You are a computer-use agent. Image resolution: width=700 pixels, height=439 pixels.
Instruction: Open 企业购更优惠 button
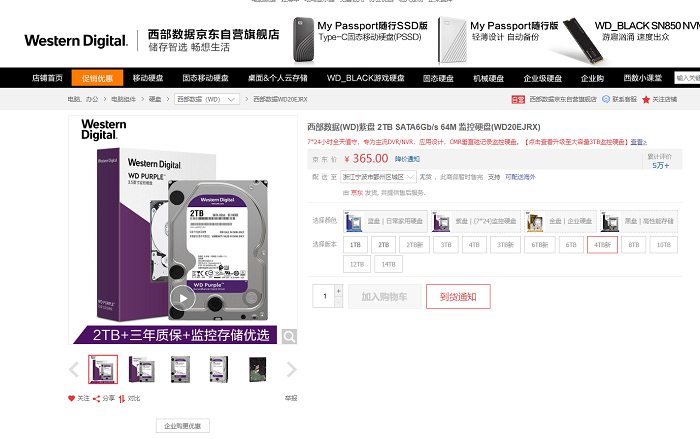pyautogui.click(x=183, y=426)
